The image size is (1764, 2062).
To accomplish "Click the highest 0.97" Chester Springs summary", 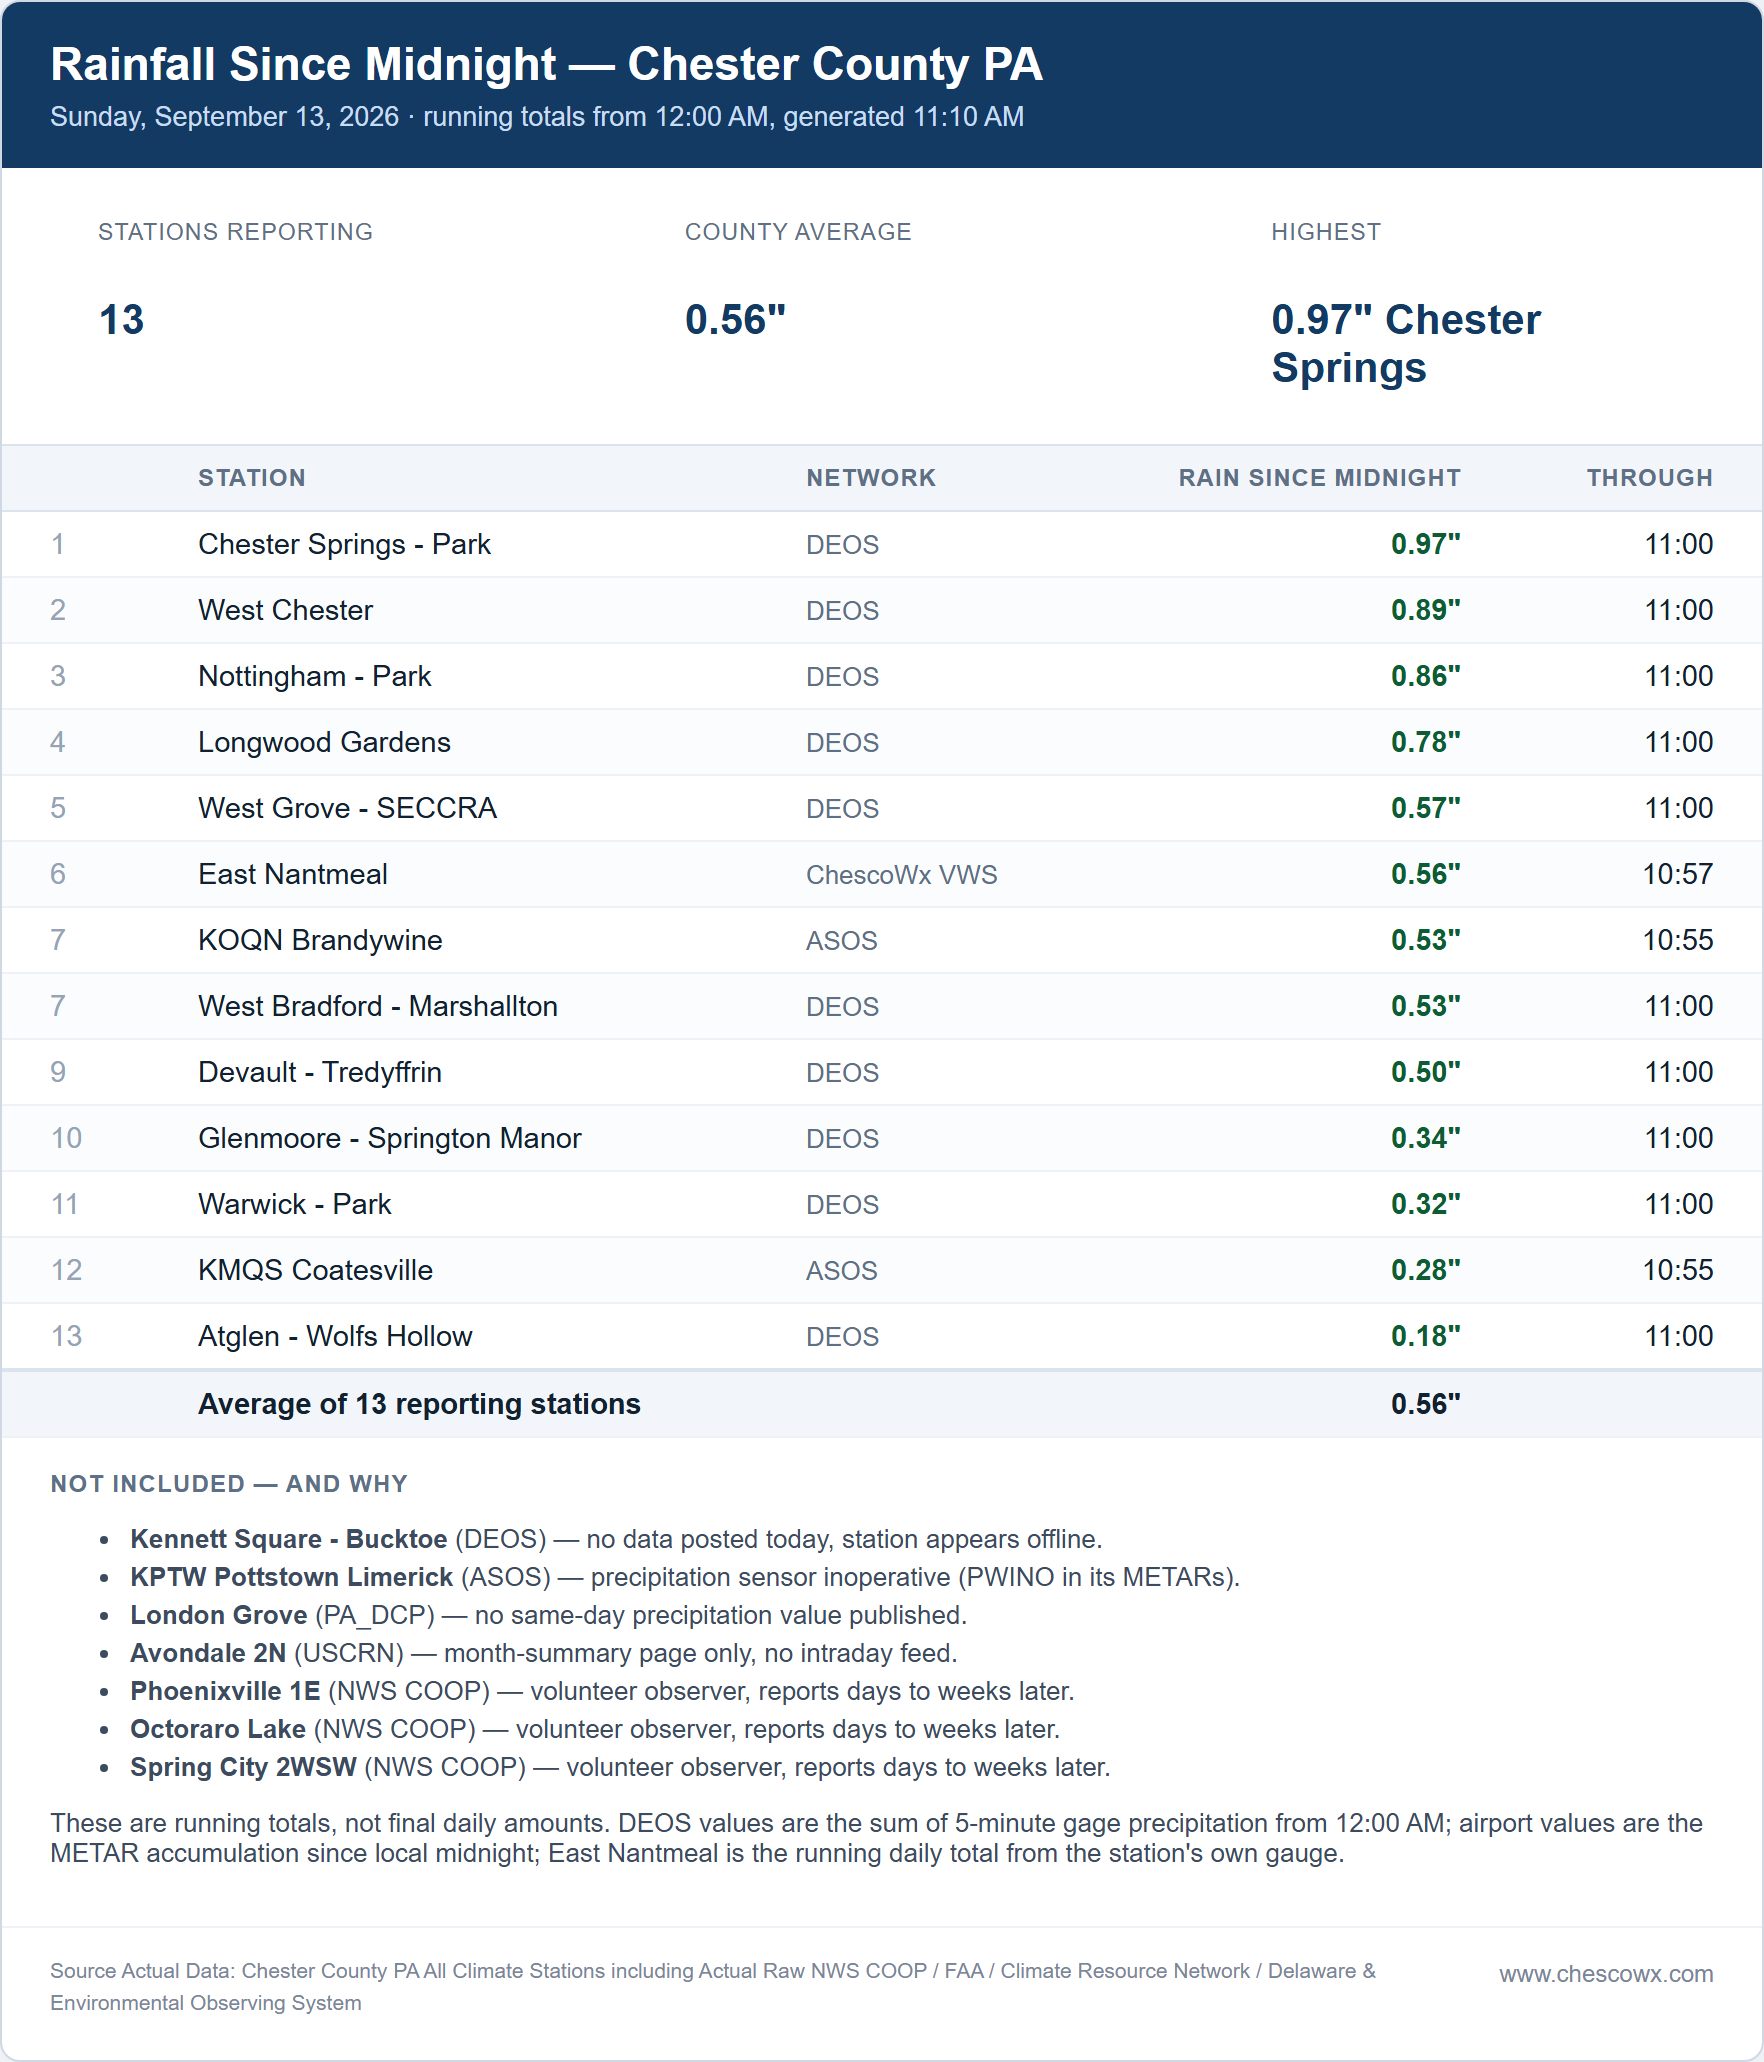I will [x=1405, y=344].
